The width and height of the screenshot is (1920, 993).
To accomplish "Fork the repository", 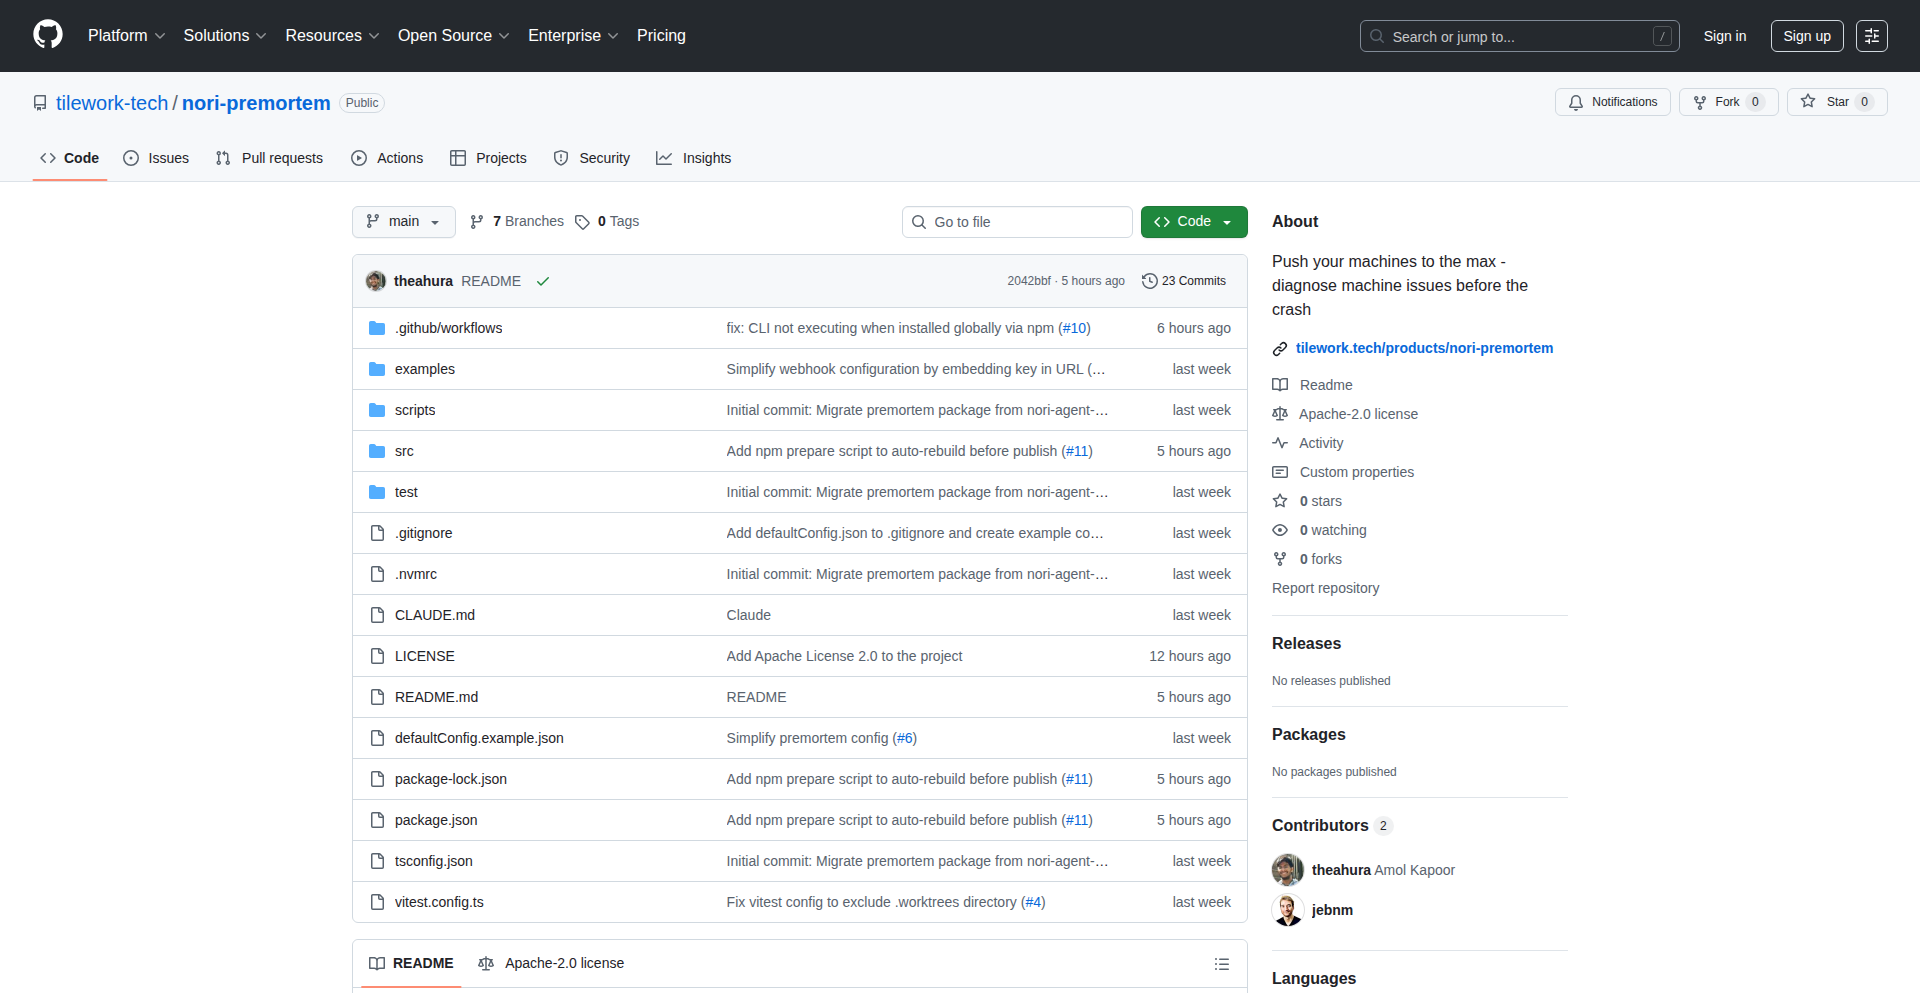I will [x=1729, y=102].
